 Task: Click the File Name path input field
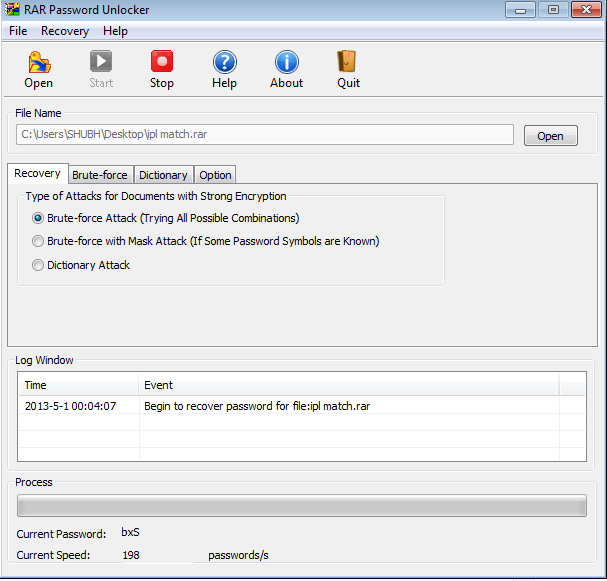tap(265, 135)
